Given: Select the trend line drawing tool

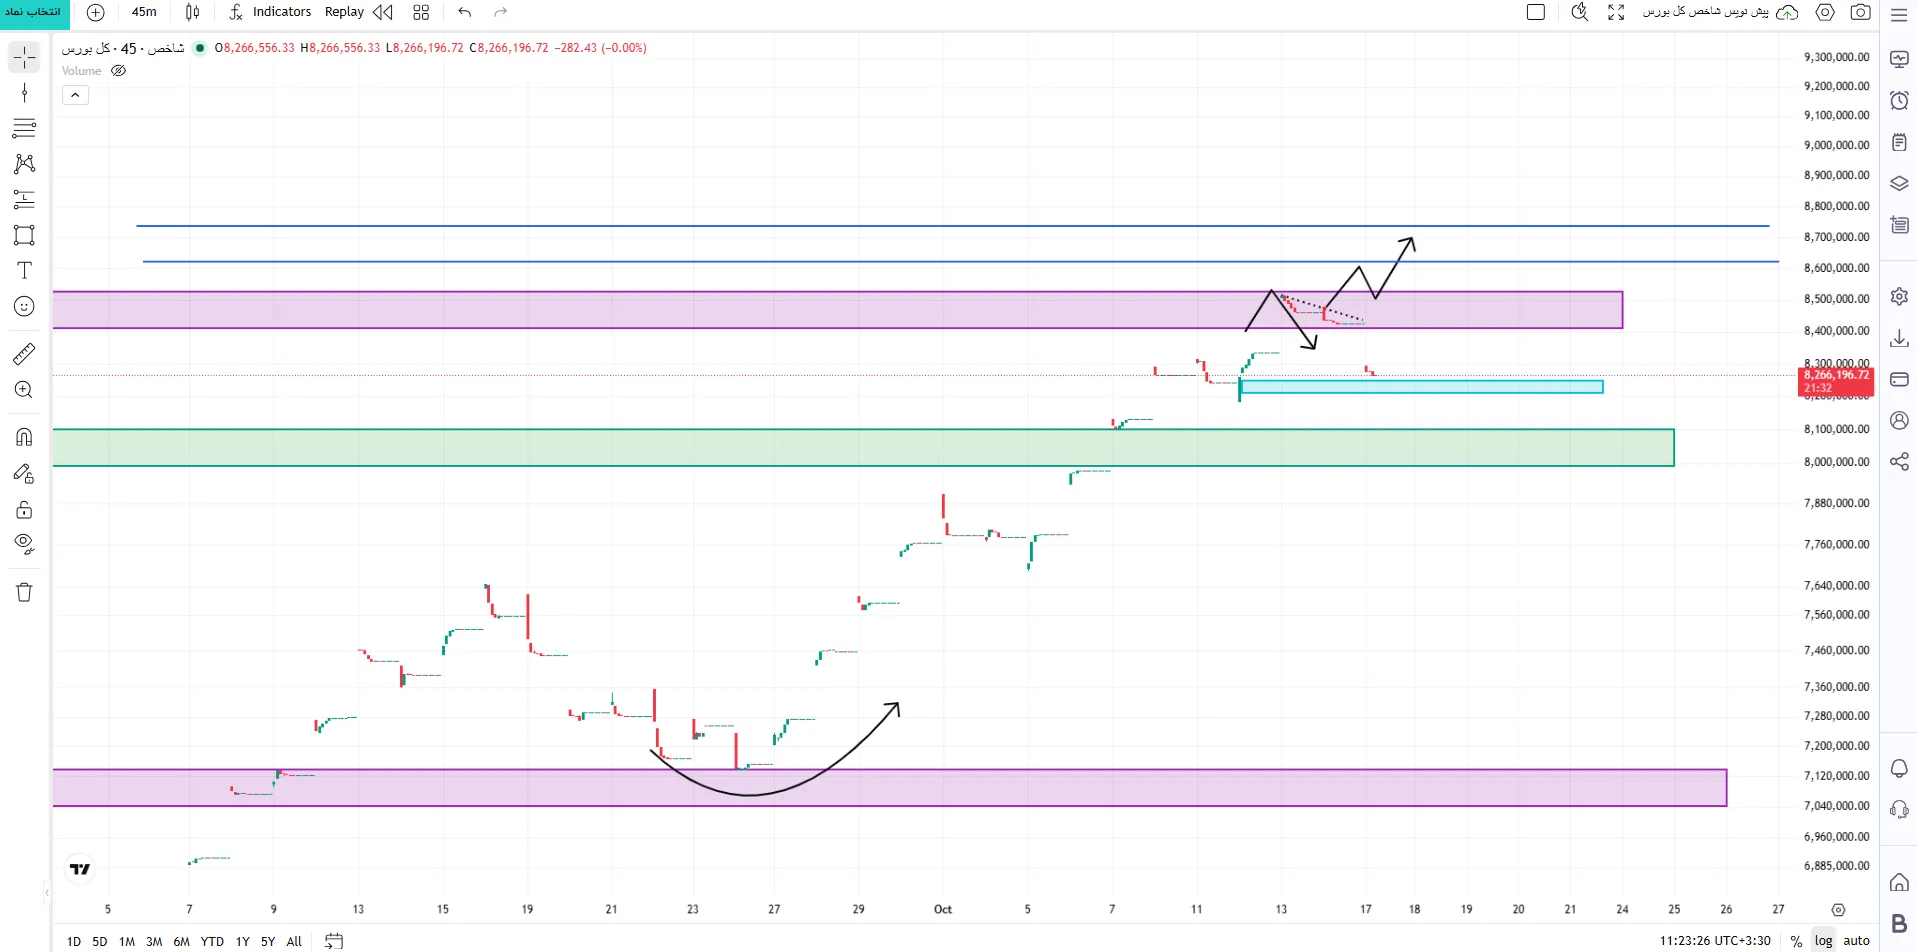Looking at the screenshot, I should coord(24,93).
